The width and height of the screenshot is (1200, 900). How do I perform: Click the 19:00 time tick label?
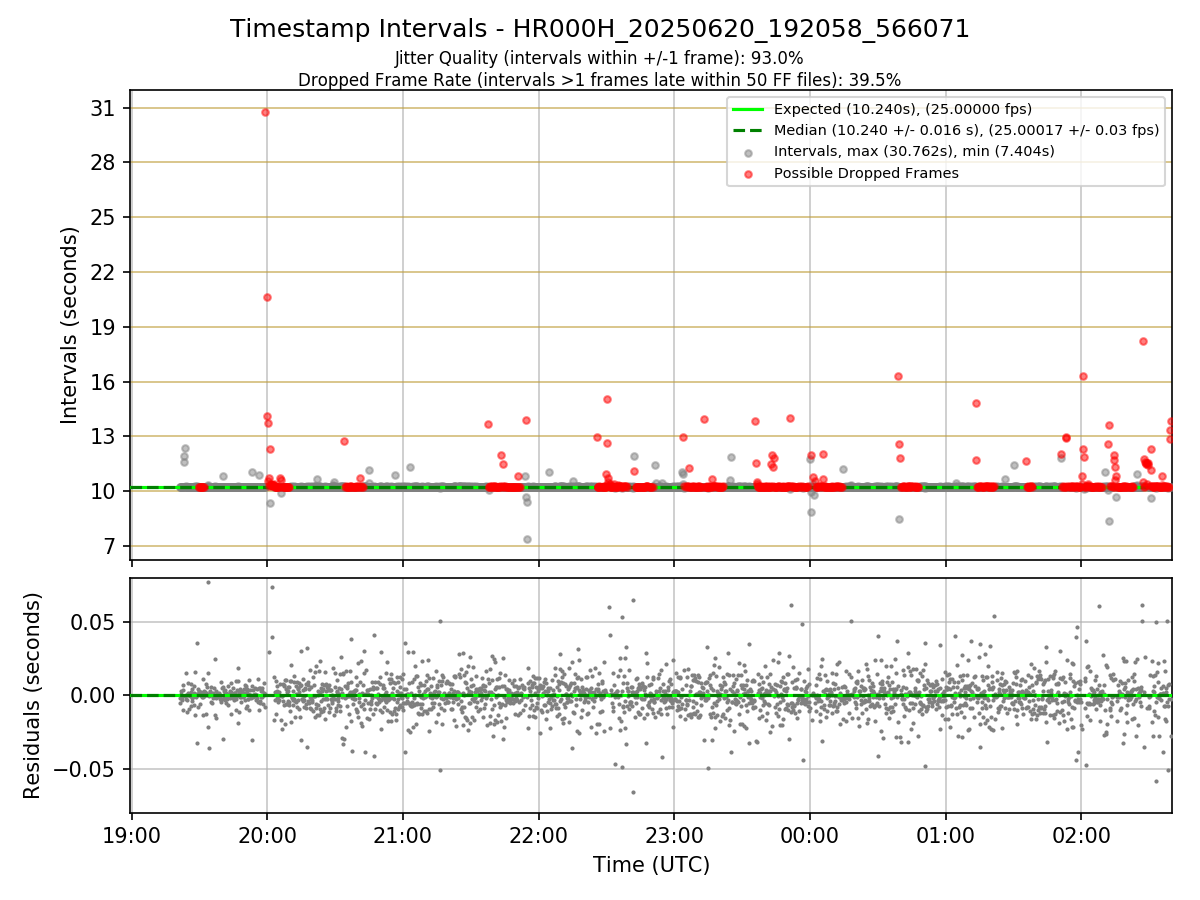click(132, 833)
